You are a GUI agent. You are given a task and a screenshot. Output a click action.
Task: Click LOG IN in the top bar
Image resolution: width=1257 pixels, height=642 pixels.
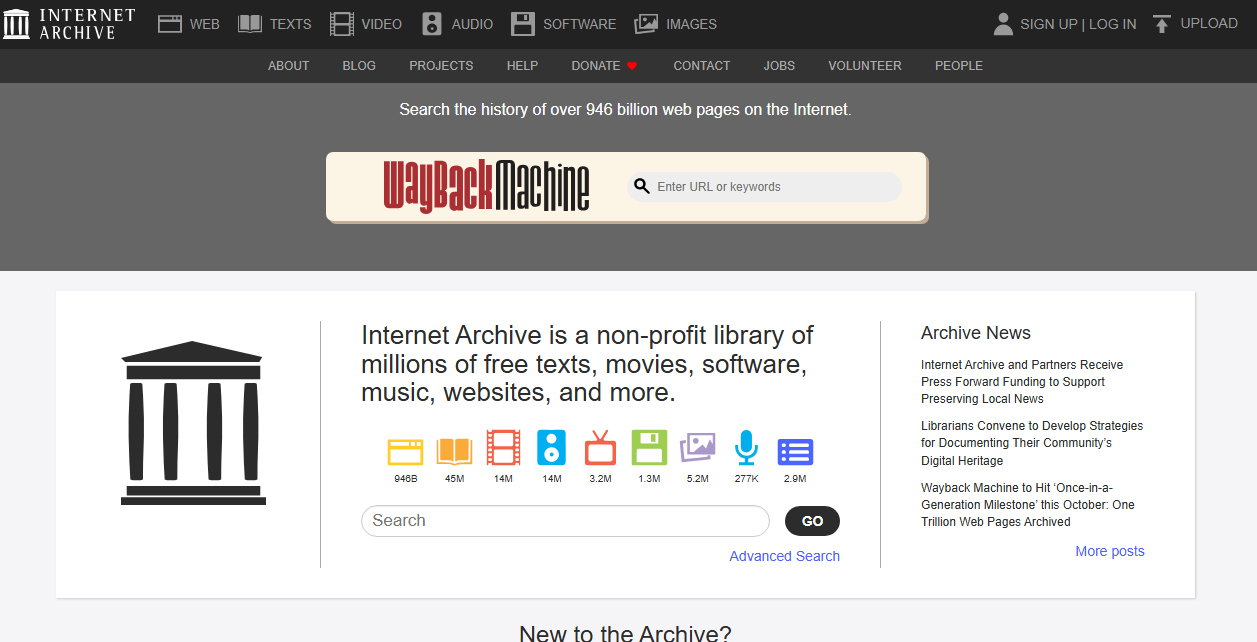point(1113,24)
